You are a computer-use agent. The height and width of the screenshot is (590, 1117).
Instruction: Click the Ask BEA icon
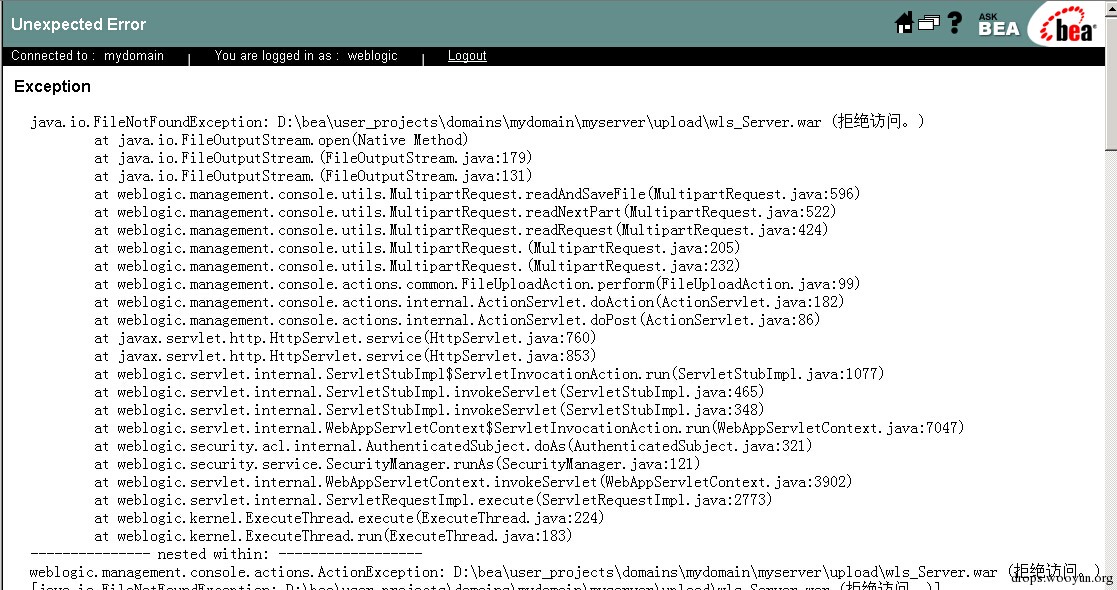tap(998, 24)
